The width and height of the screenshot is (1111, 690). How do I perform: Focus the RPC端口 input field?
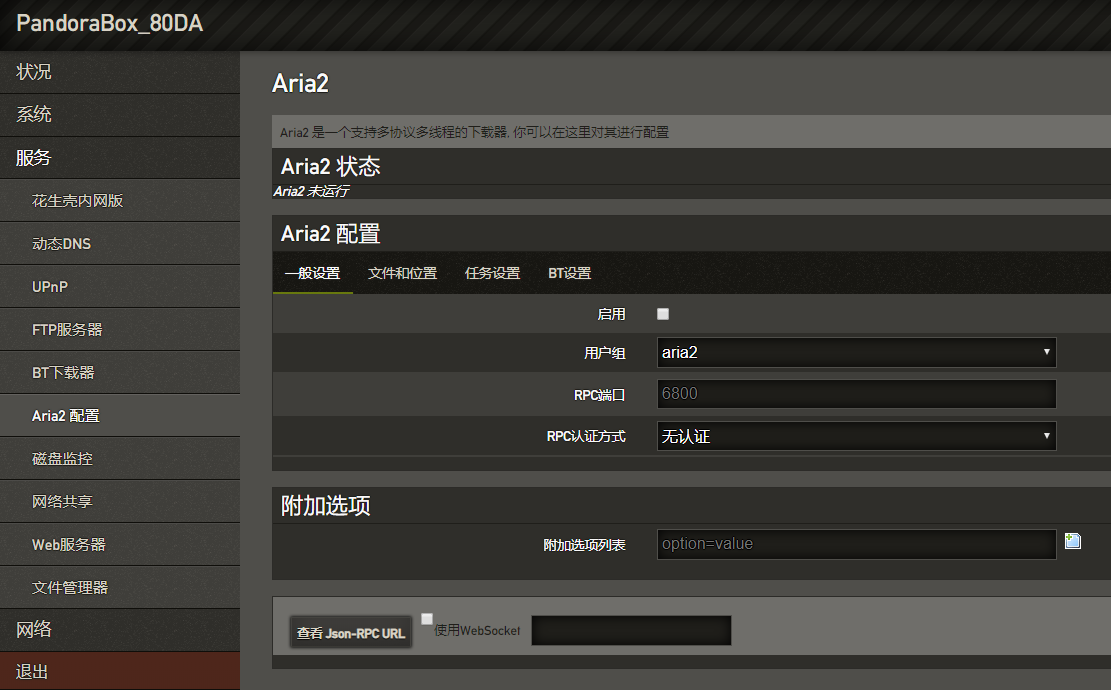(857, 394)
